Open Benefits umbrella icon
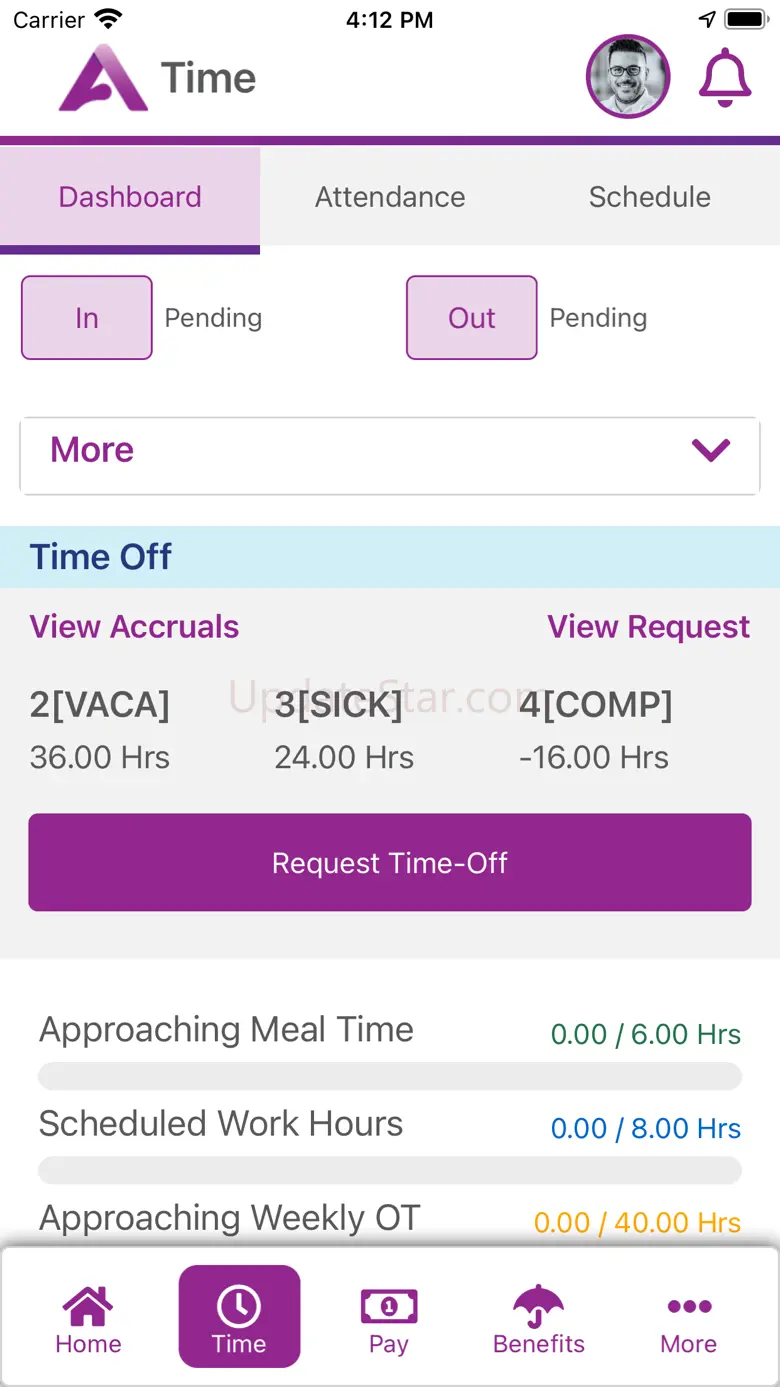780x1387 pixels. [x=539, y=1305]
